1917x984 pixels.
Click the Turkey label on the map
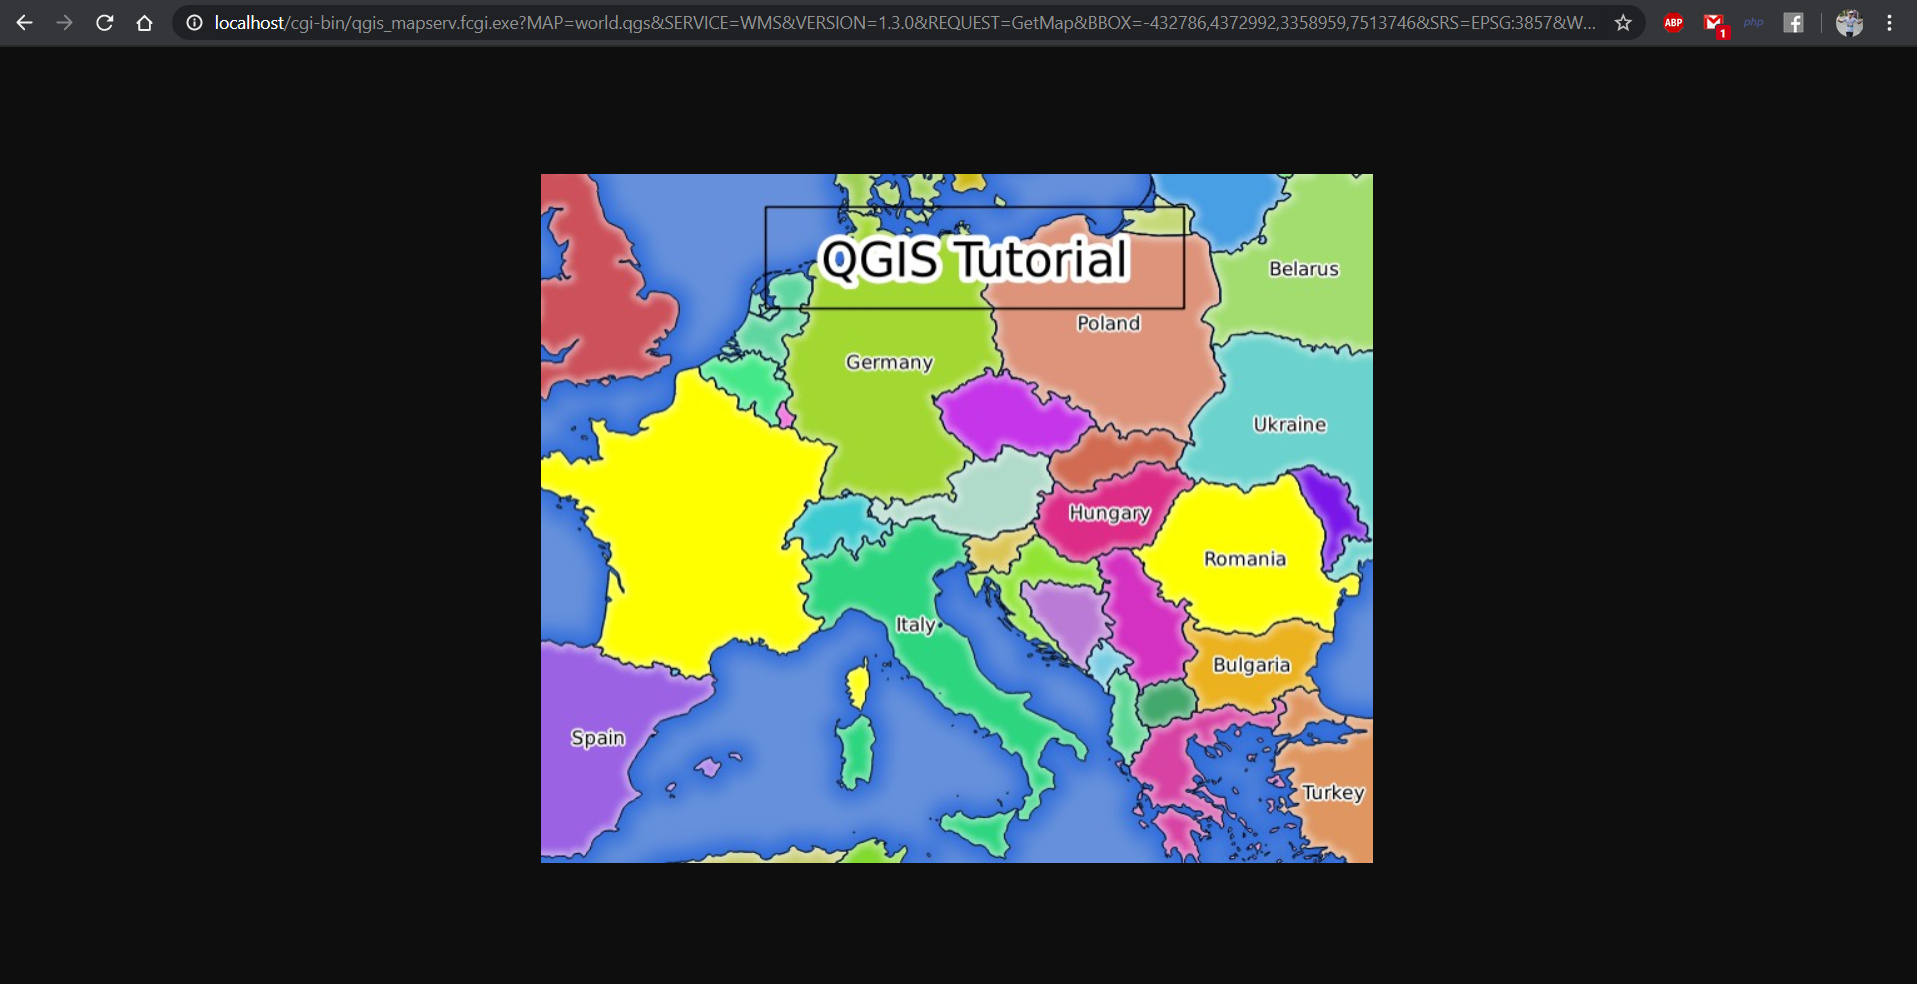click(1333, 793)
